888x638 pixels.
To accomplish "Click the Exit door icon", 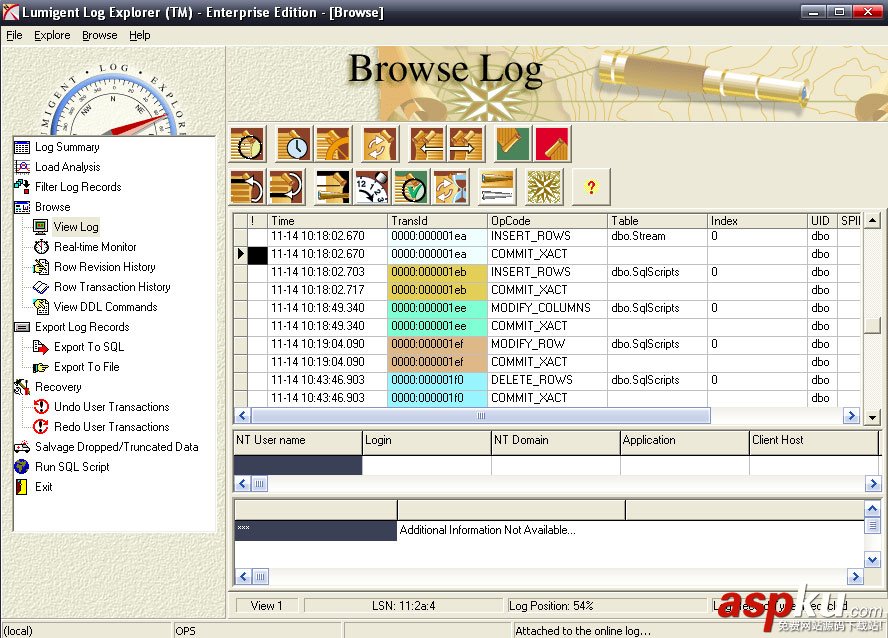I will click(x=22, y=487).
